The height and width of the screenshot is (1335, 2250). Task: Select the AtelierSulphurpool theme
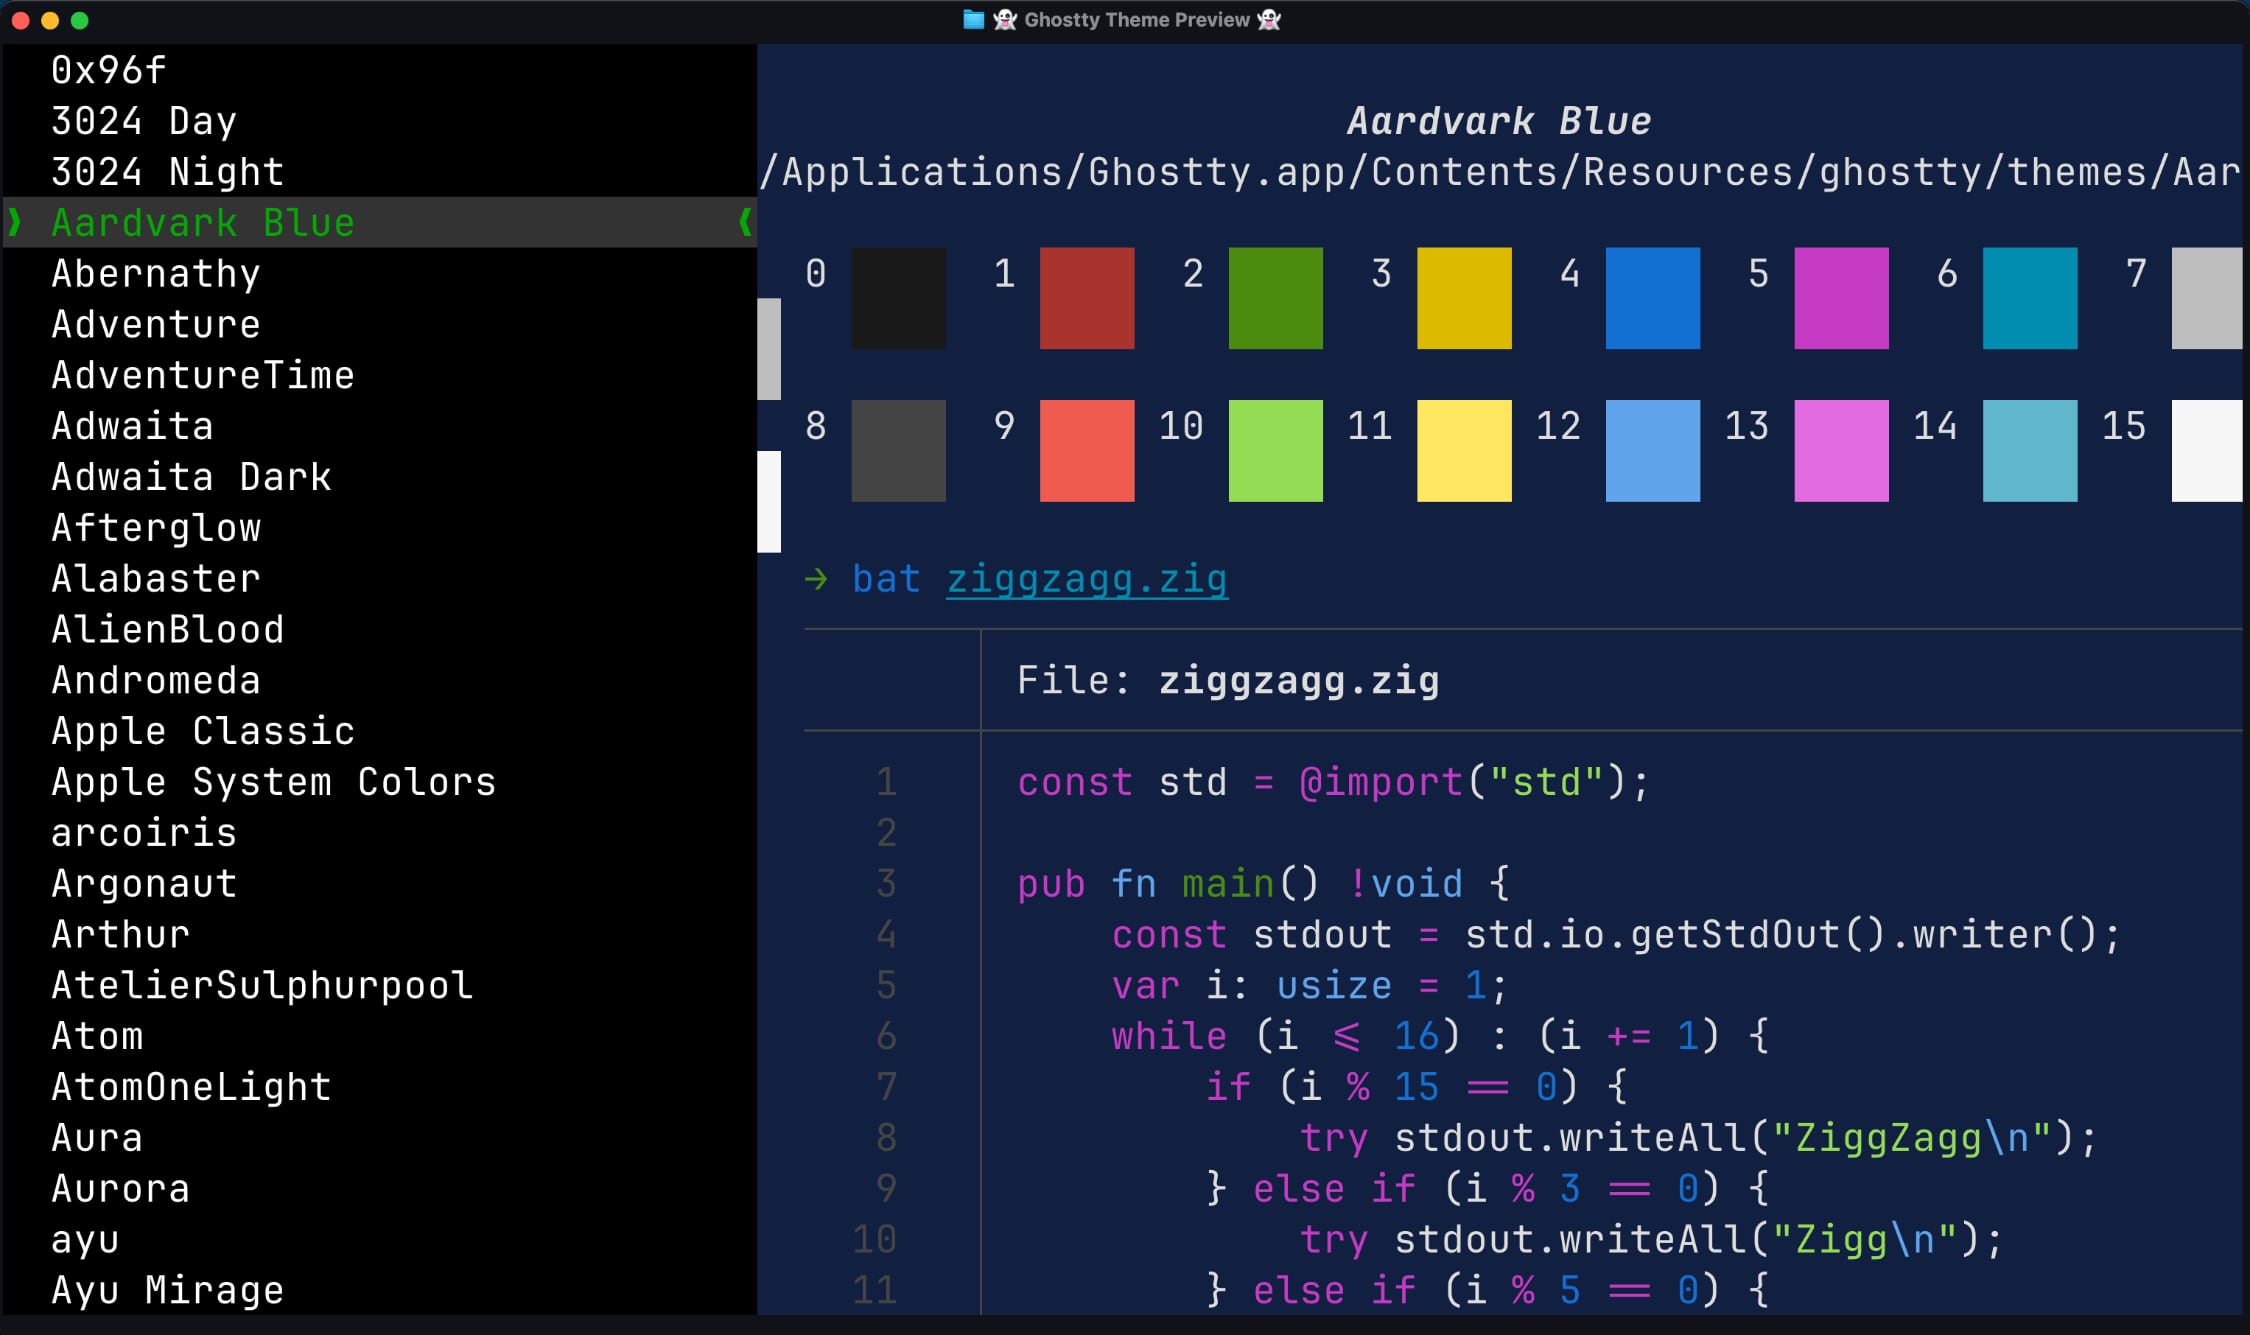point(262,985)
